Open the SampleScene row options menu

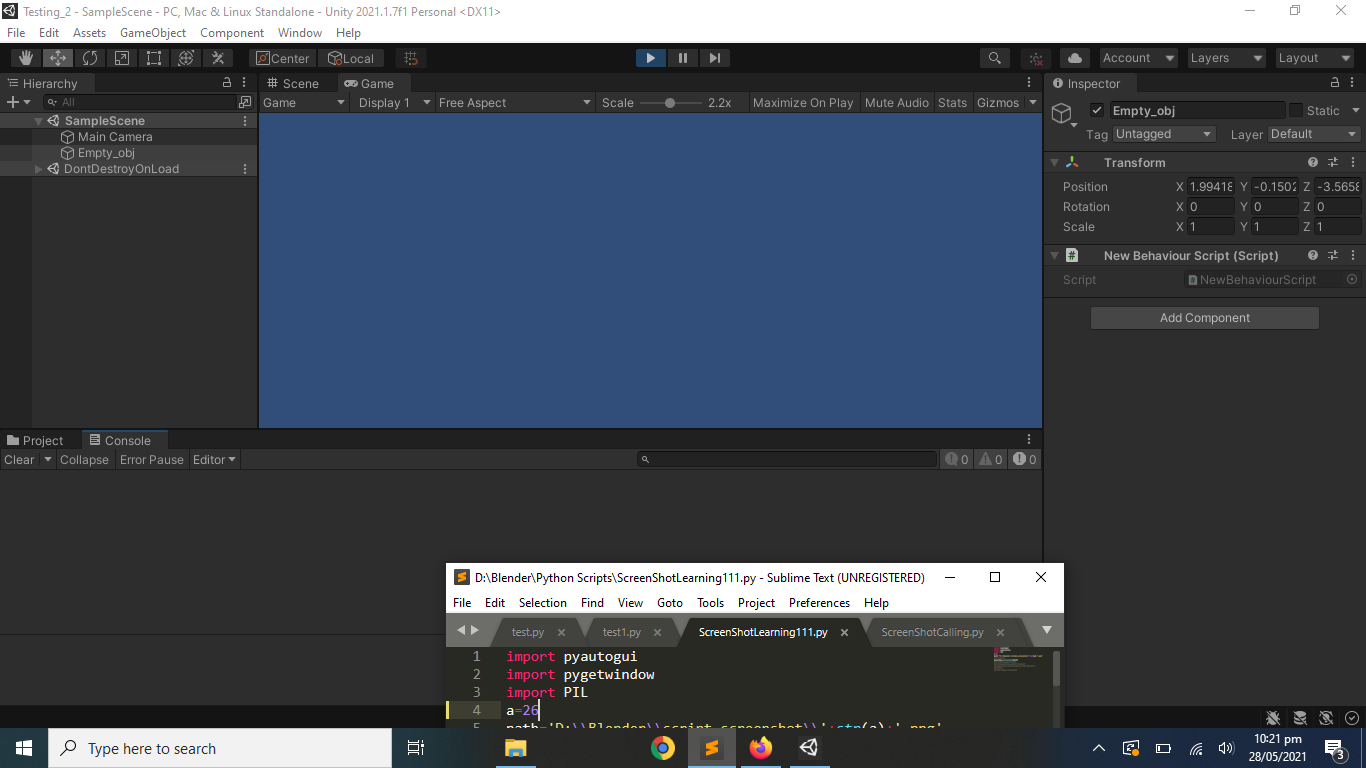(x=245, y=121)
